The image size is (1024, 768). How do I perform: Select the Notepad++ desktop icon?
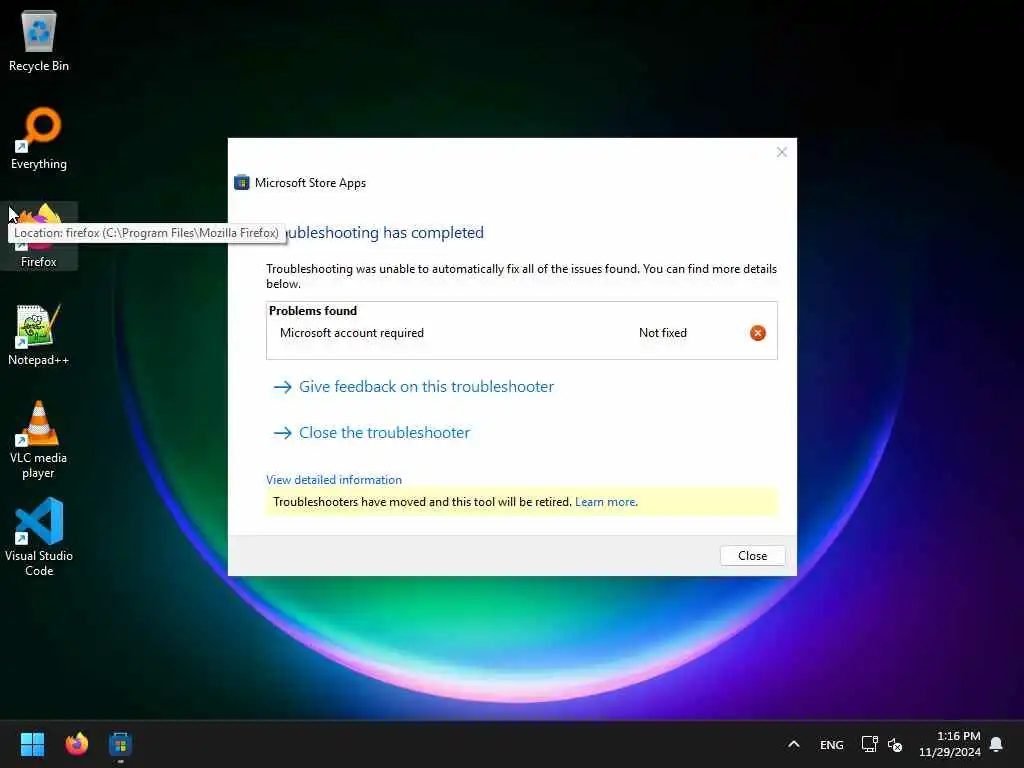(x=39, y=334)
